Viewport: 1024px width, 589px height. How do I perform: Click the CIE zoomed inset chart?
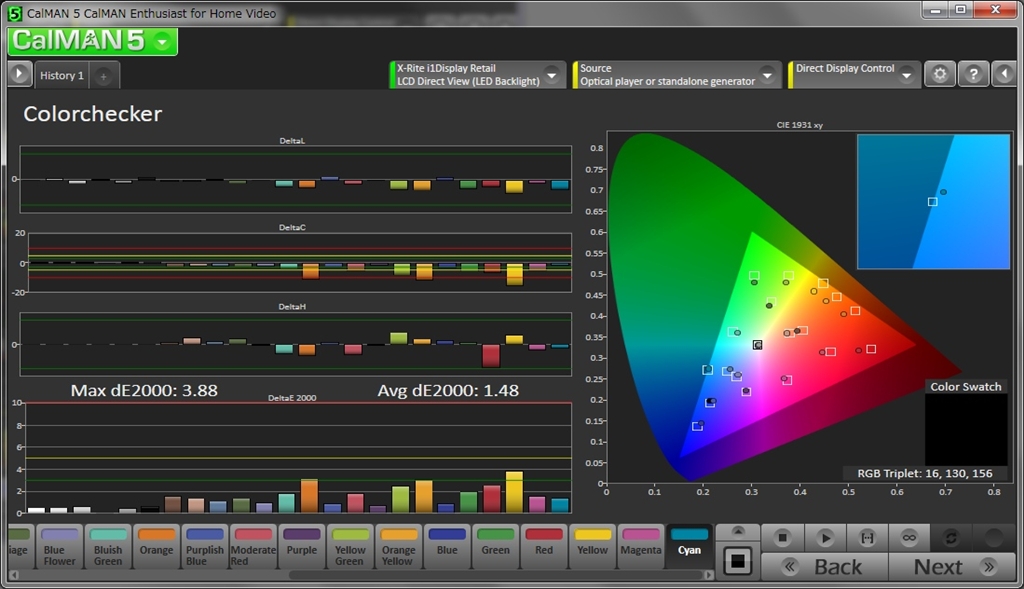click(933, 201)
